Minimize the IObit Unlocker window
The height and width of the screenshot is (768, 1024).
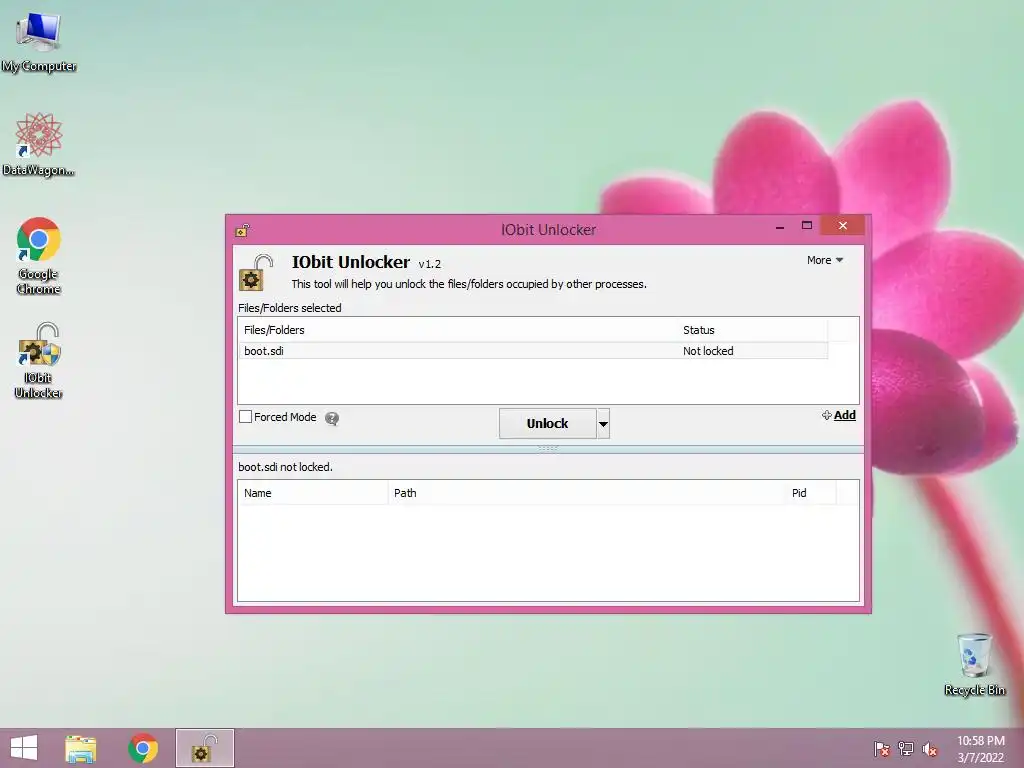click(780, 226)
